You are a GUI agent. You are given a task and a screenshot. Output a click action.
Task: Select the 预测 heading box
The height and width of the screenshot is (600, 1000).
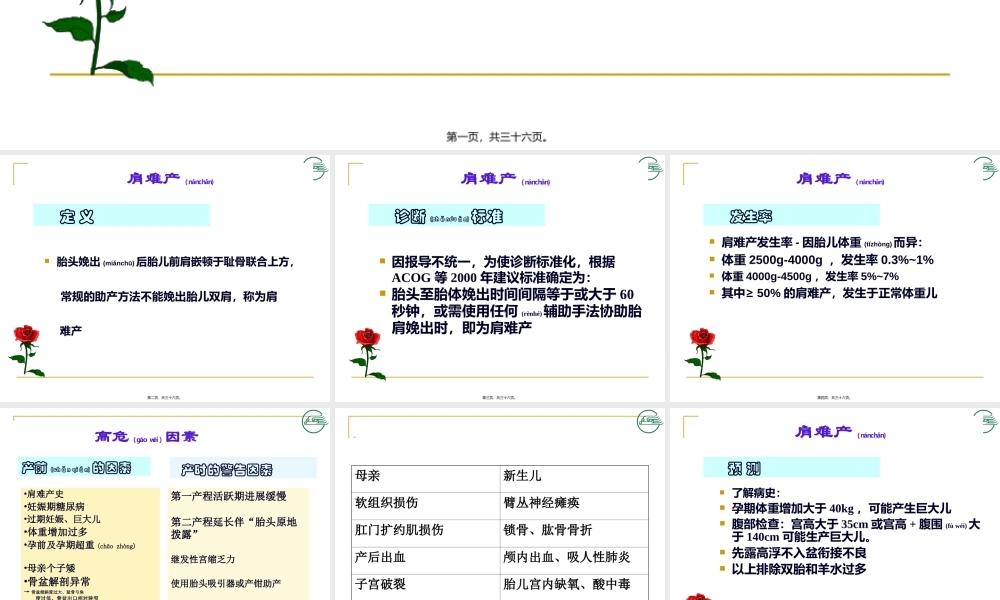click(791, 467)
